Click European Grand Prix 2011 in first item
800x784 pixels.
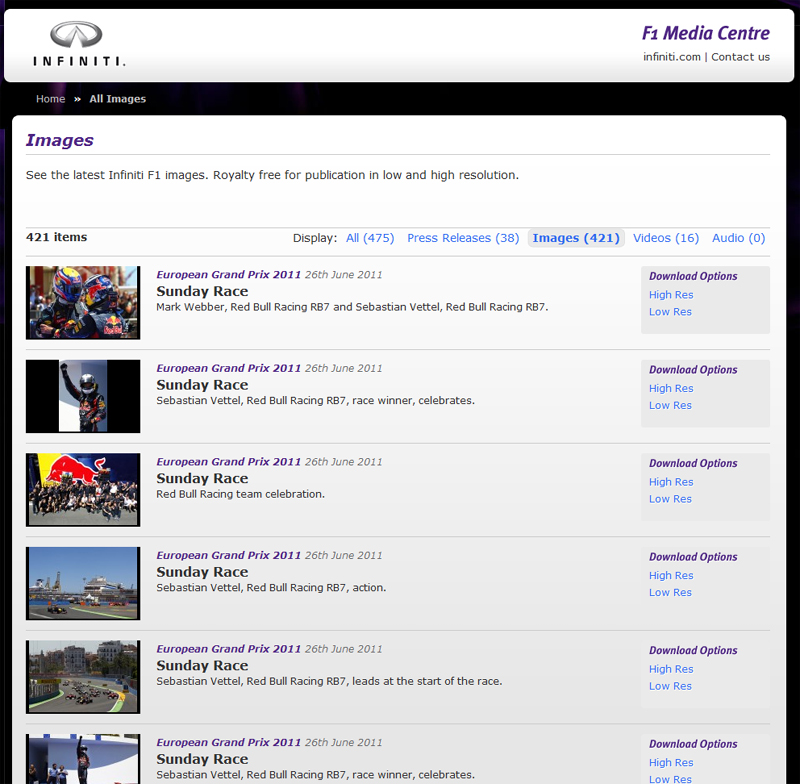pyautogui.click(x=228, y=275)
